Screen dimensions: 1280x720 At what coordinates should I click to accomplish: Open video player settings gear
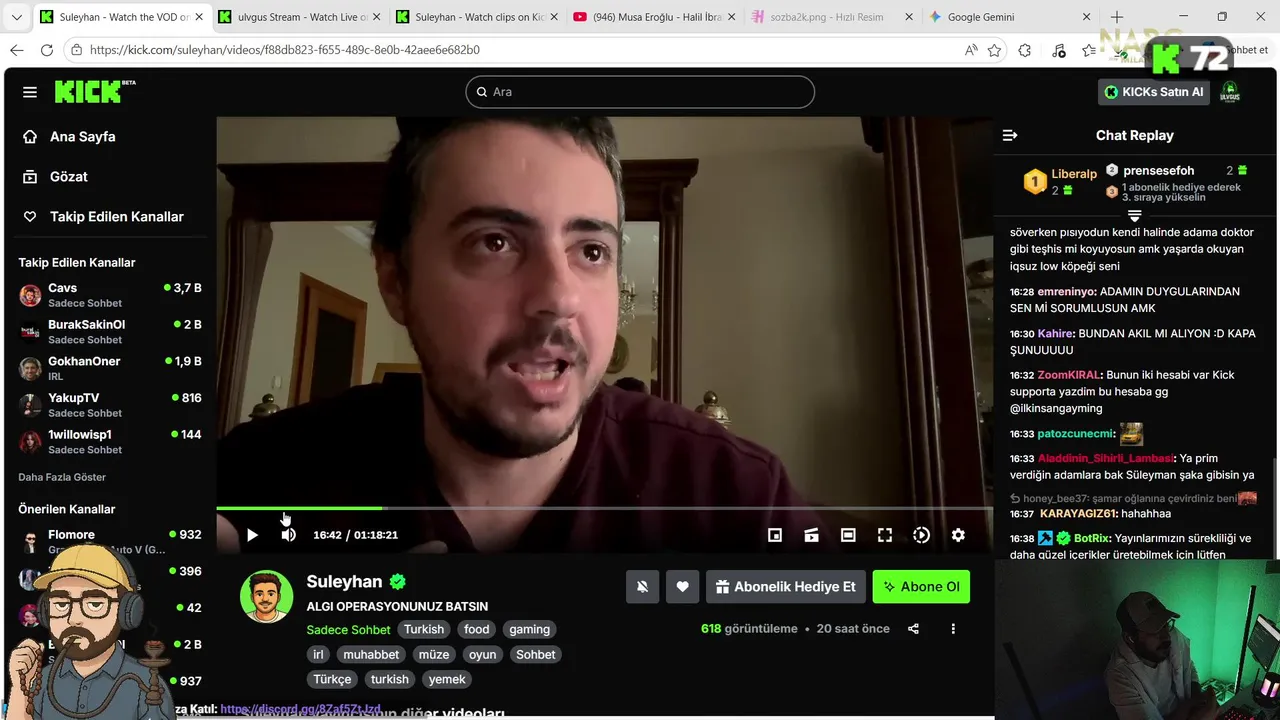958,535
